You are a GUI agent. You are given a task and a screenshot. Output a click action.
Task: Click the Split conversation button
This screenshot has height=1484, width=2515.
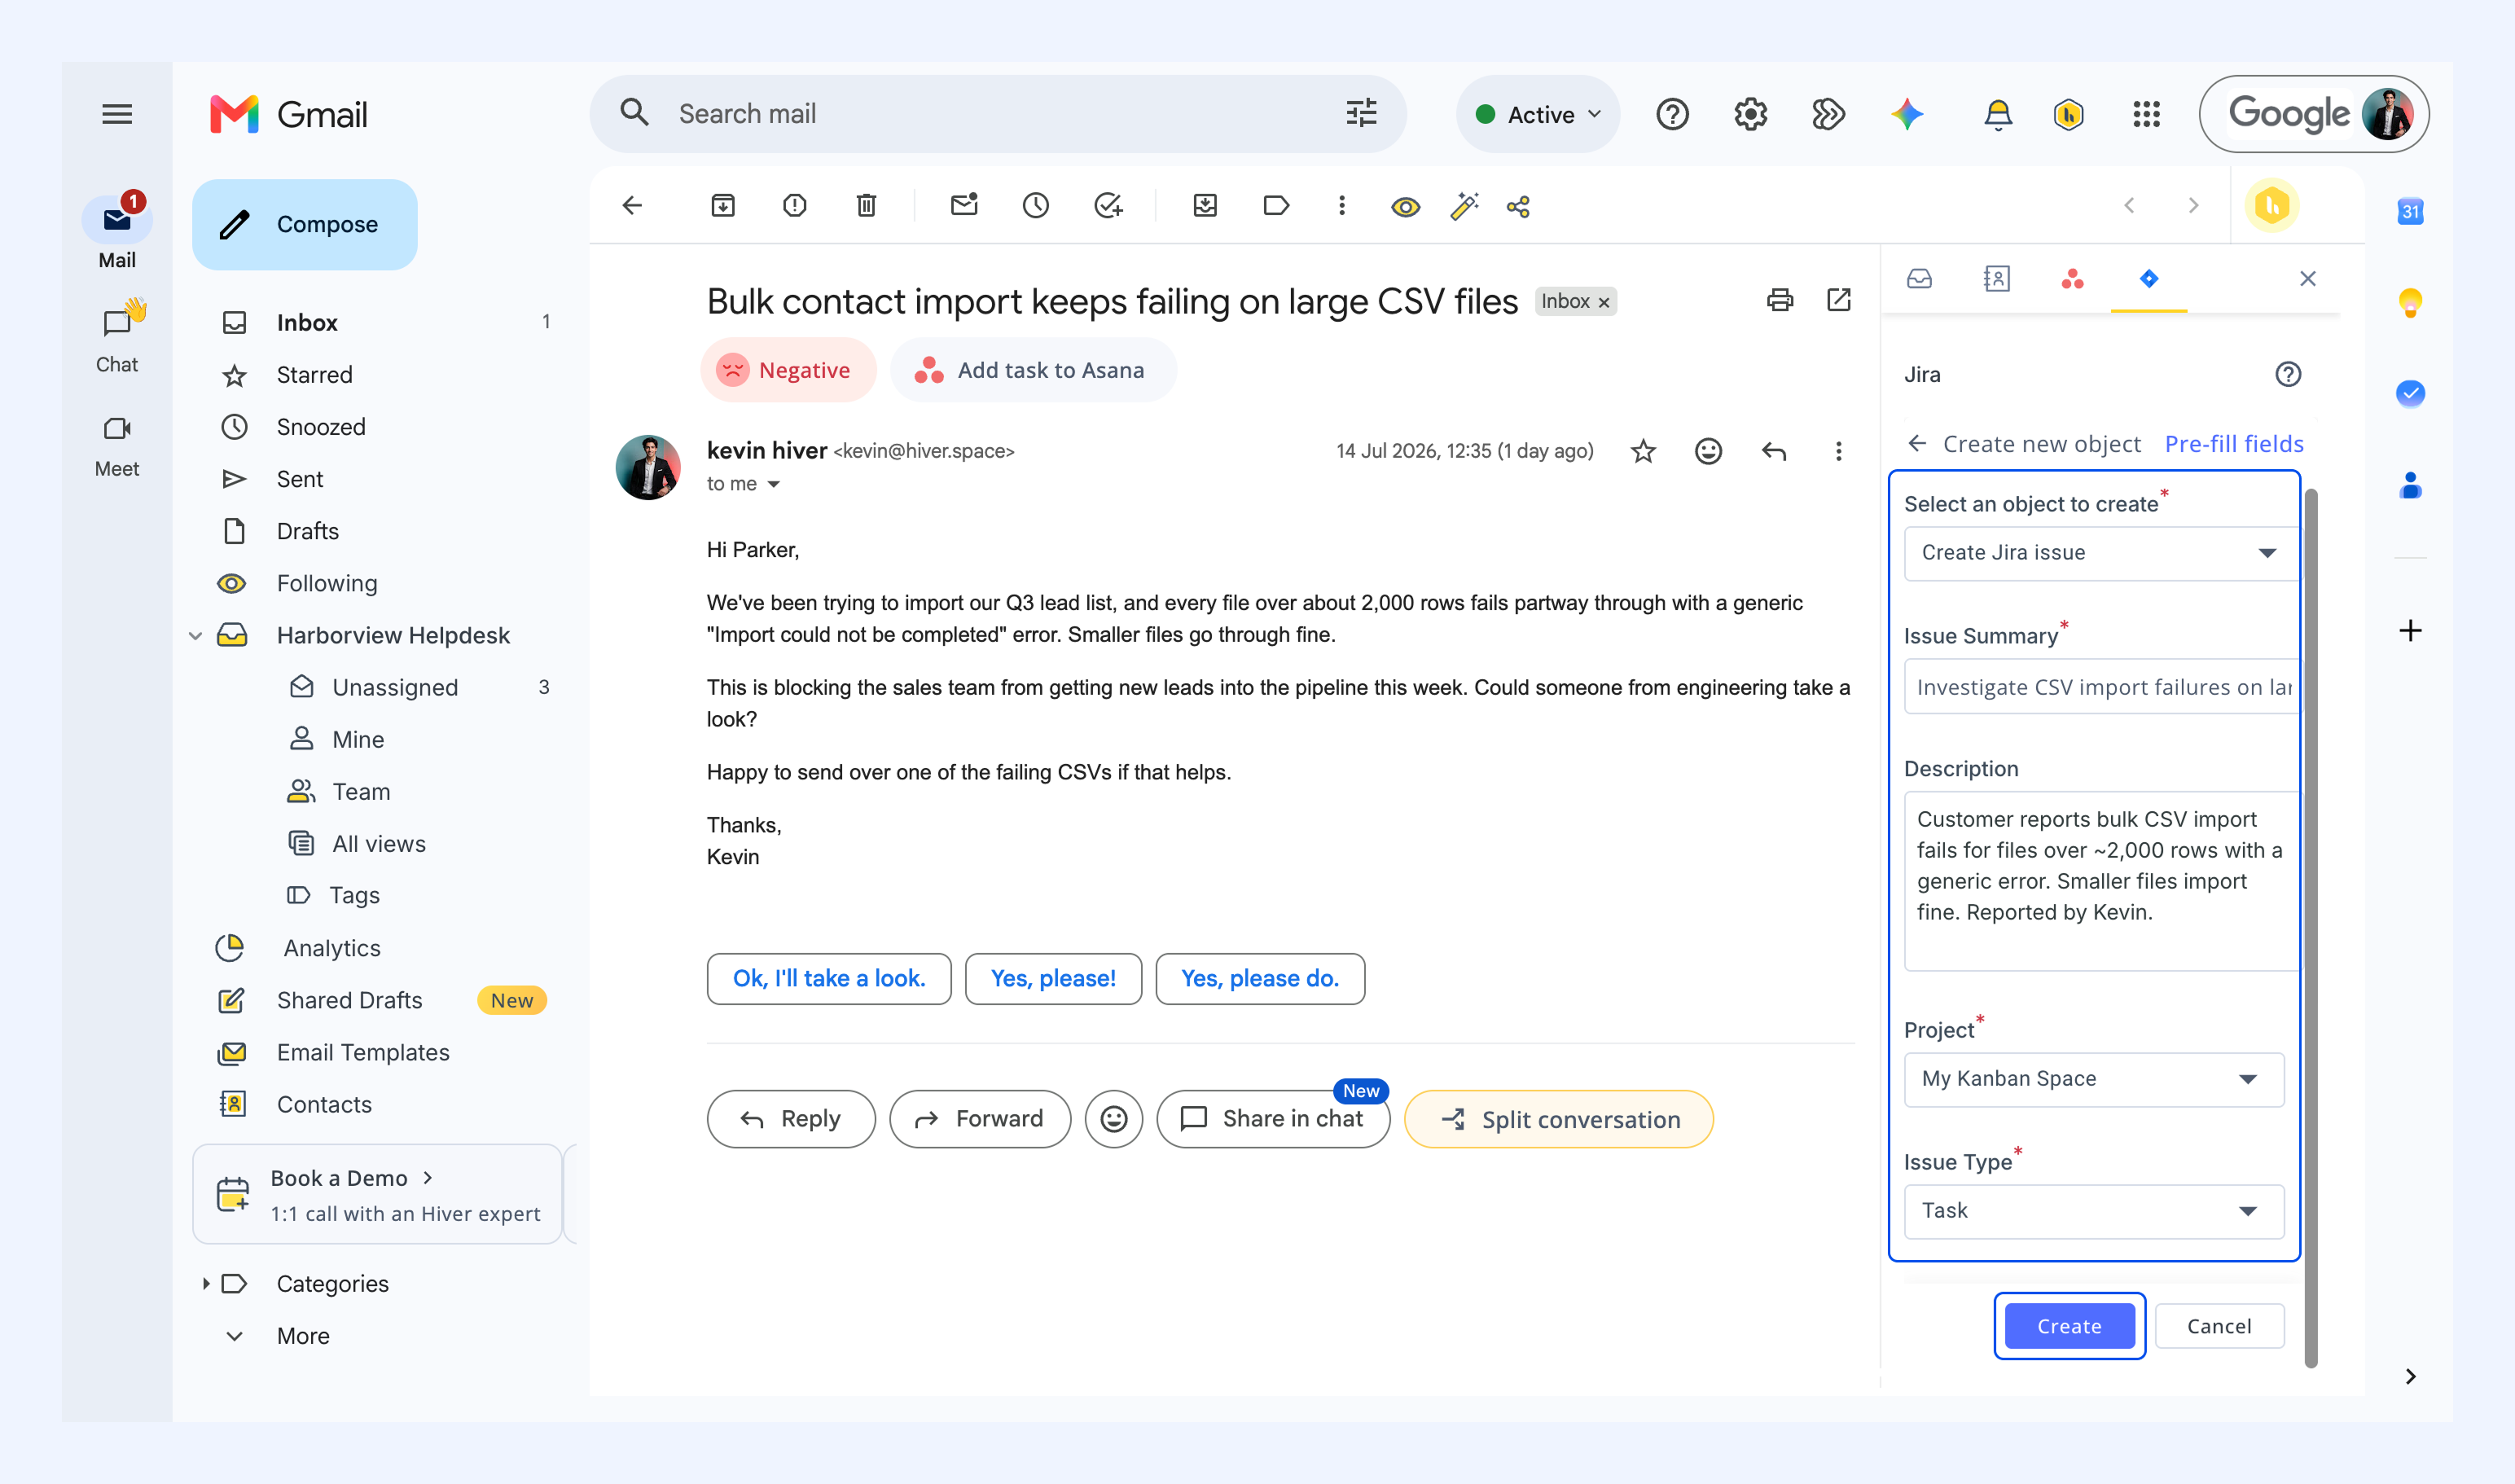[1558, 1119]
